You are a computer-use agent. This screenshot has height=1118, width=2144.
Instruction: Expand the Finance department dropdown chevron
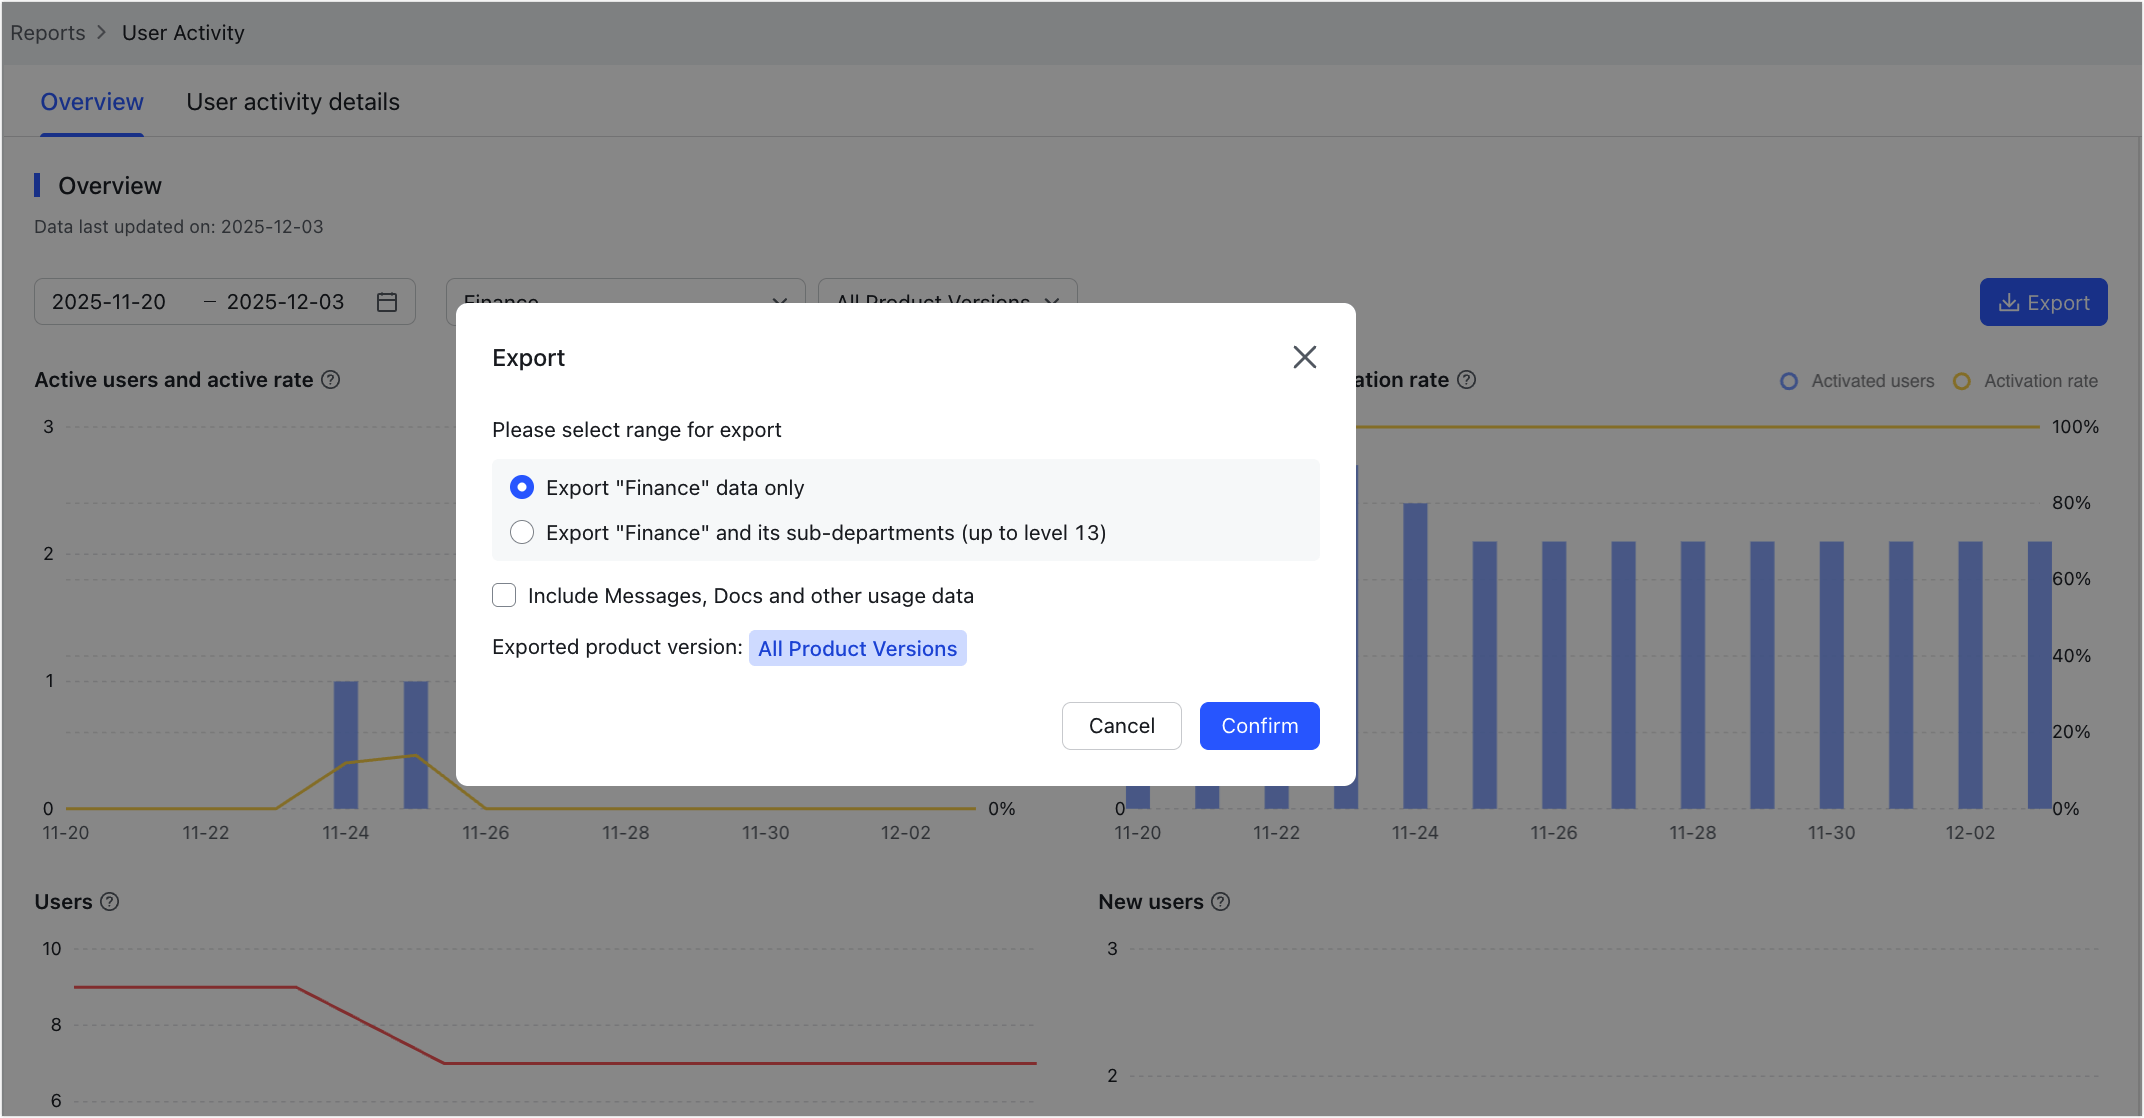click(780, 299)
